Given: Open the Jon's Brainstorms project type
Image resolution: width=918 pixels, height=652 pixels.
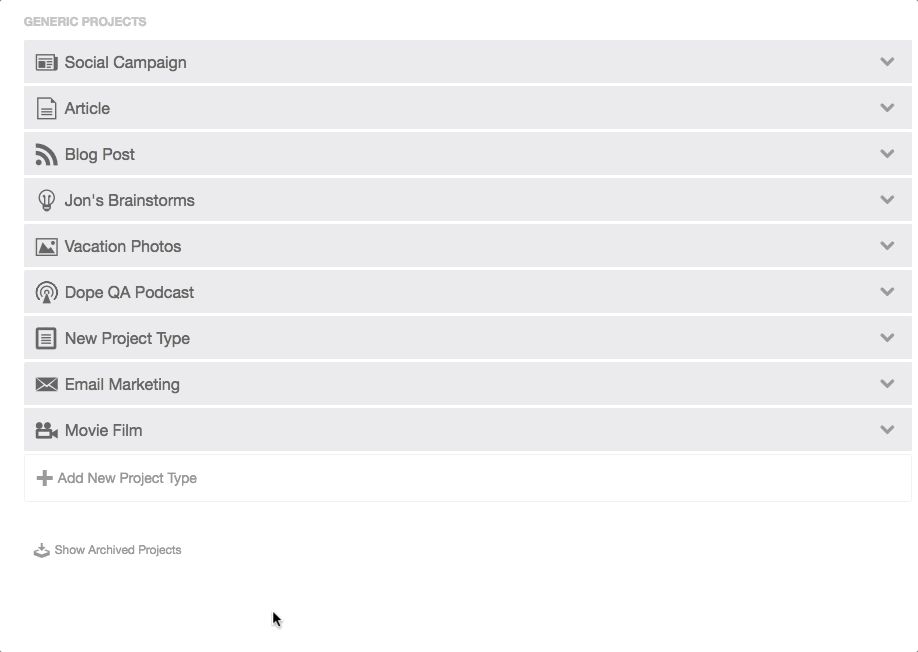Looking at the screenshot, I should [x=468, y=200].
